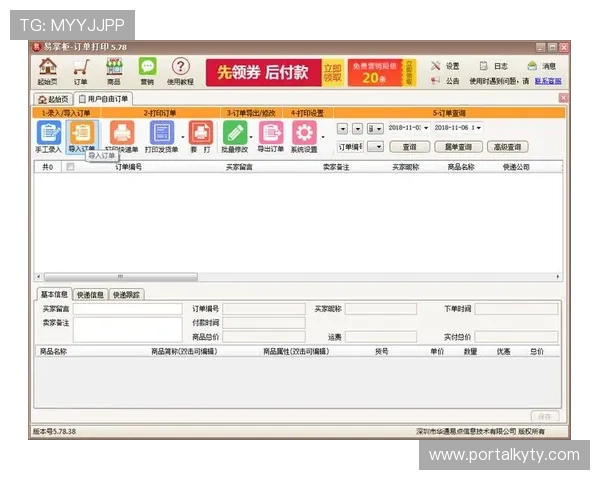Click the 商品简称(双击可编辑) column header
Viewport: 600px width, 480px height.
184,351
